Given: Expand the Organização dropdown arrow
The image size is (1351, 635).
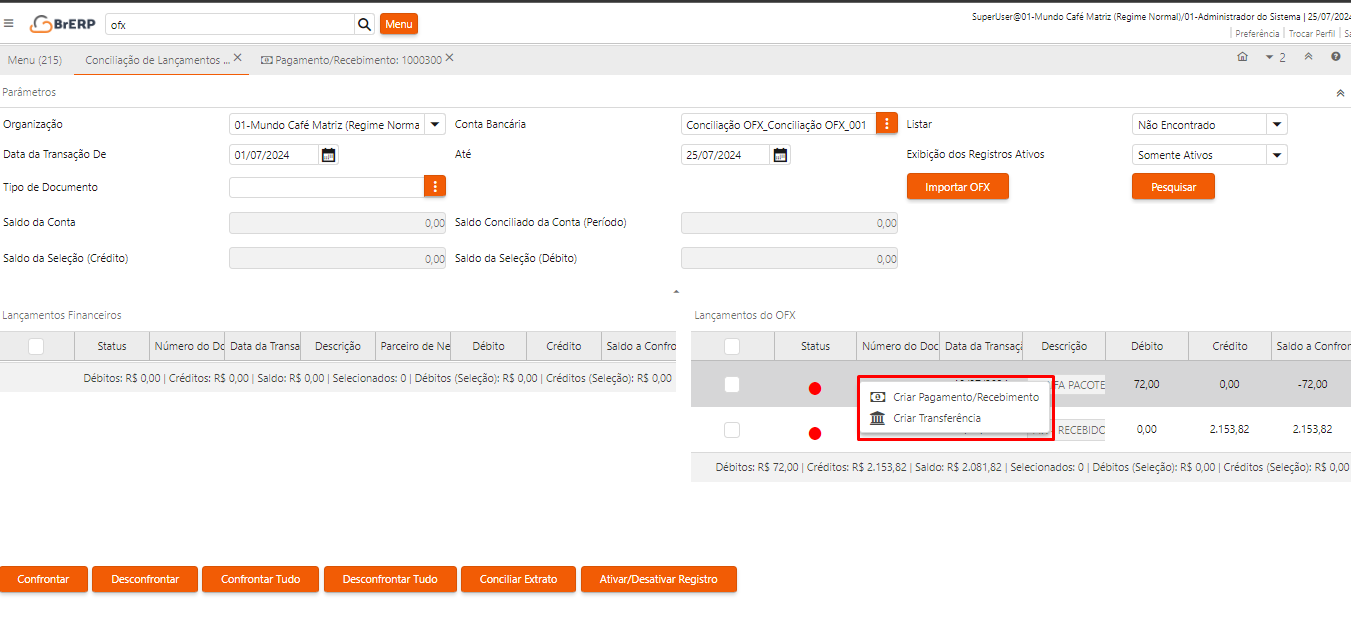Looking at the screenshot, I should 435,125.
